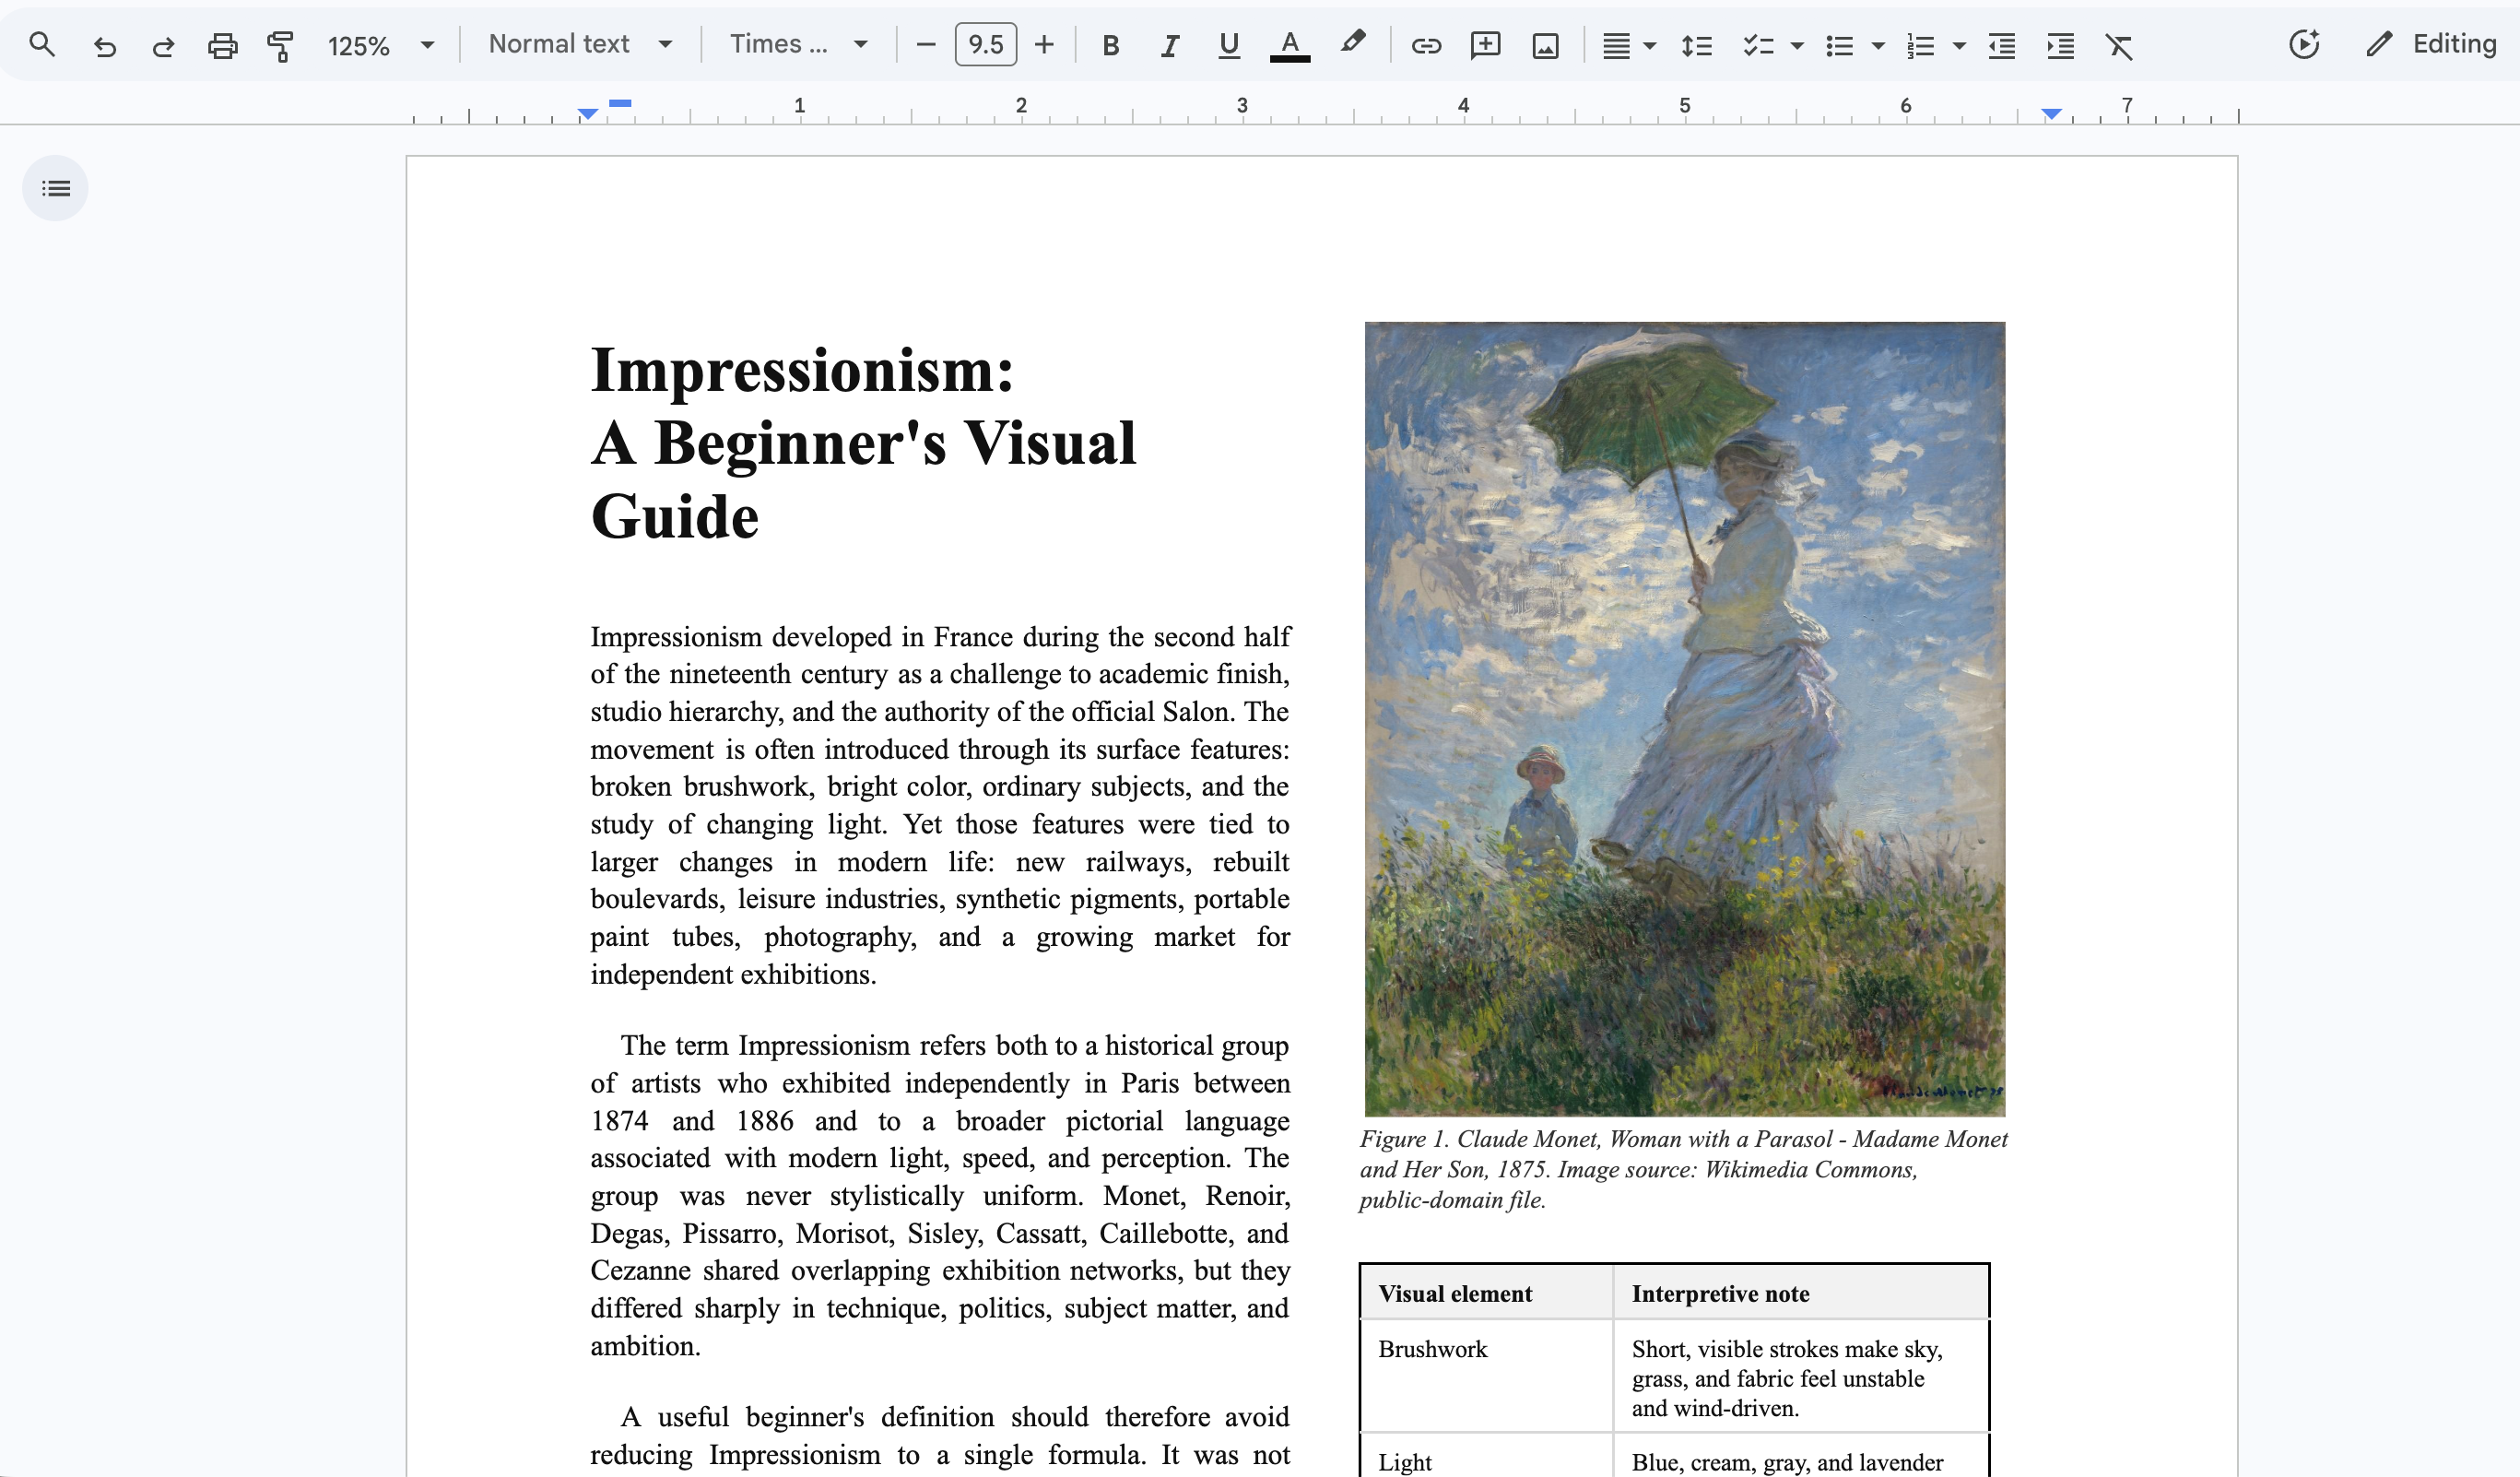
Task: Insert a checklist
Action: 1758,45
